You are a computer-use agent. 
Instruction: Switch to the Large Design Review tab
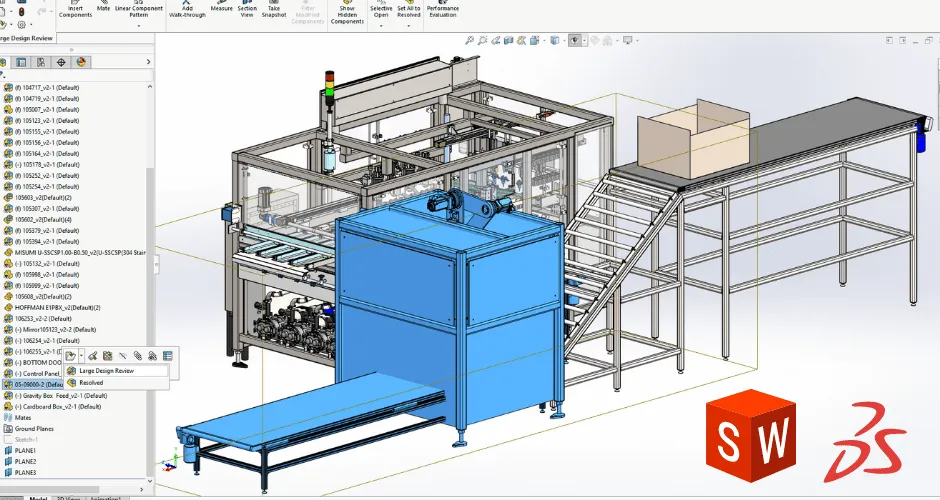pyautogui.click(x=28, y=38)
